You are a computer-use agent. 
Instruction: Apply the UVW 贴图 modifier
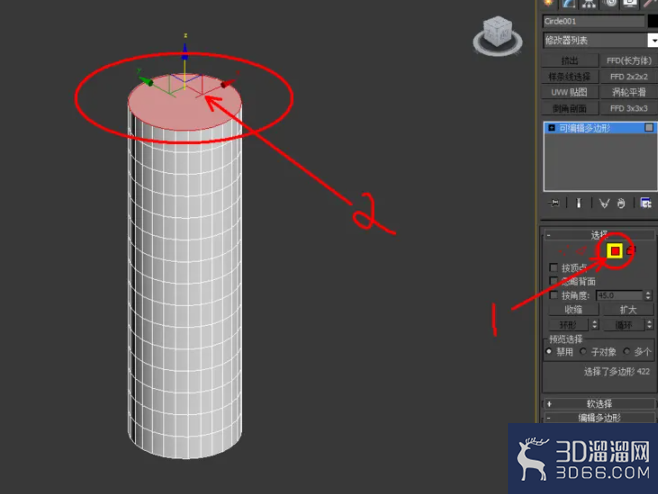click(570, 92)
